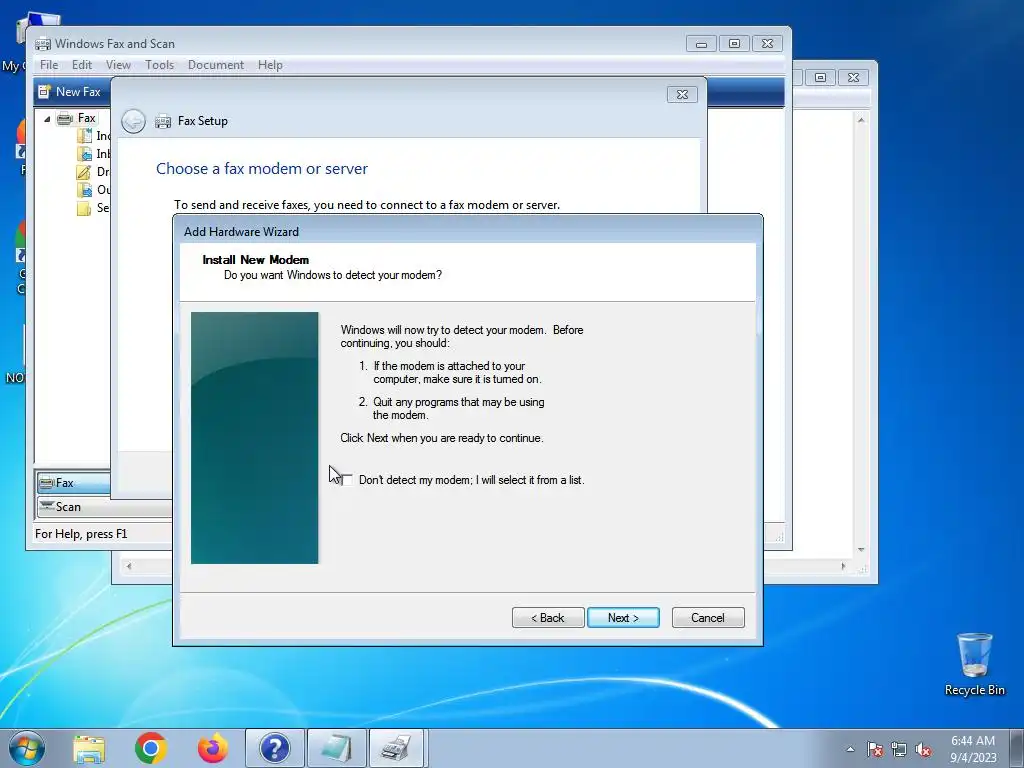
Task: Cancel the Add Hardware Wizard
Action: (x=708, y=618)
